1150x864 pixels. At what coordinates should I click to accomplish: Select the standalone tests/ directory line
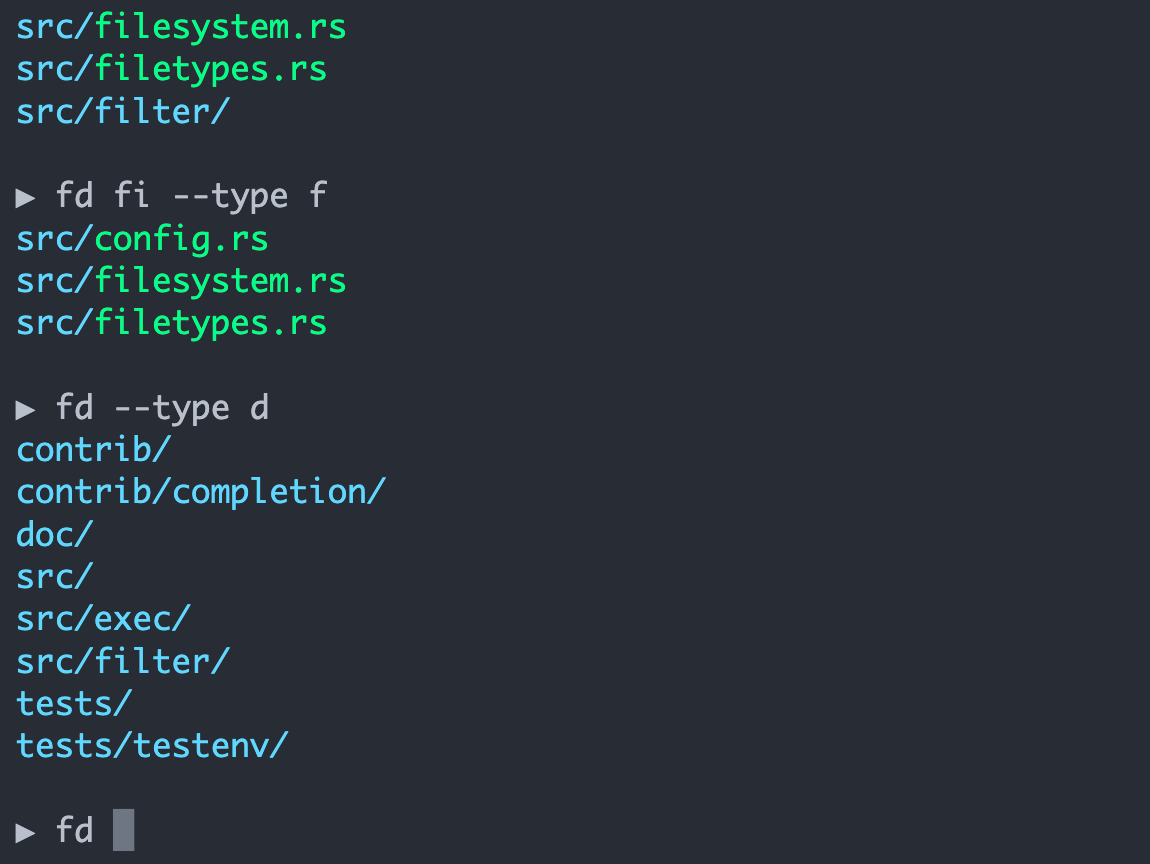coord(74,703)
